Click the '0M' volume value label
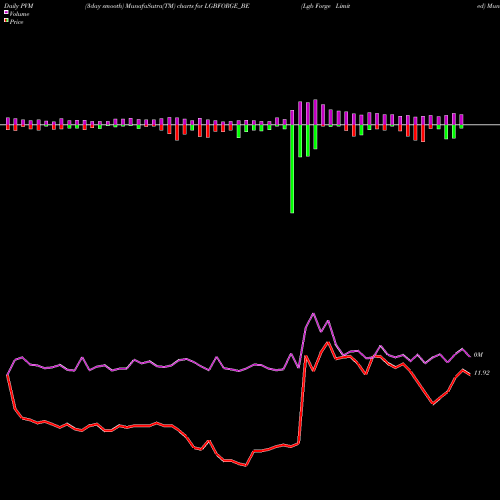The image size is (500, 500). 478,355
